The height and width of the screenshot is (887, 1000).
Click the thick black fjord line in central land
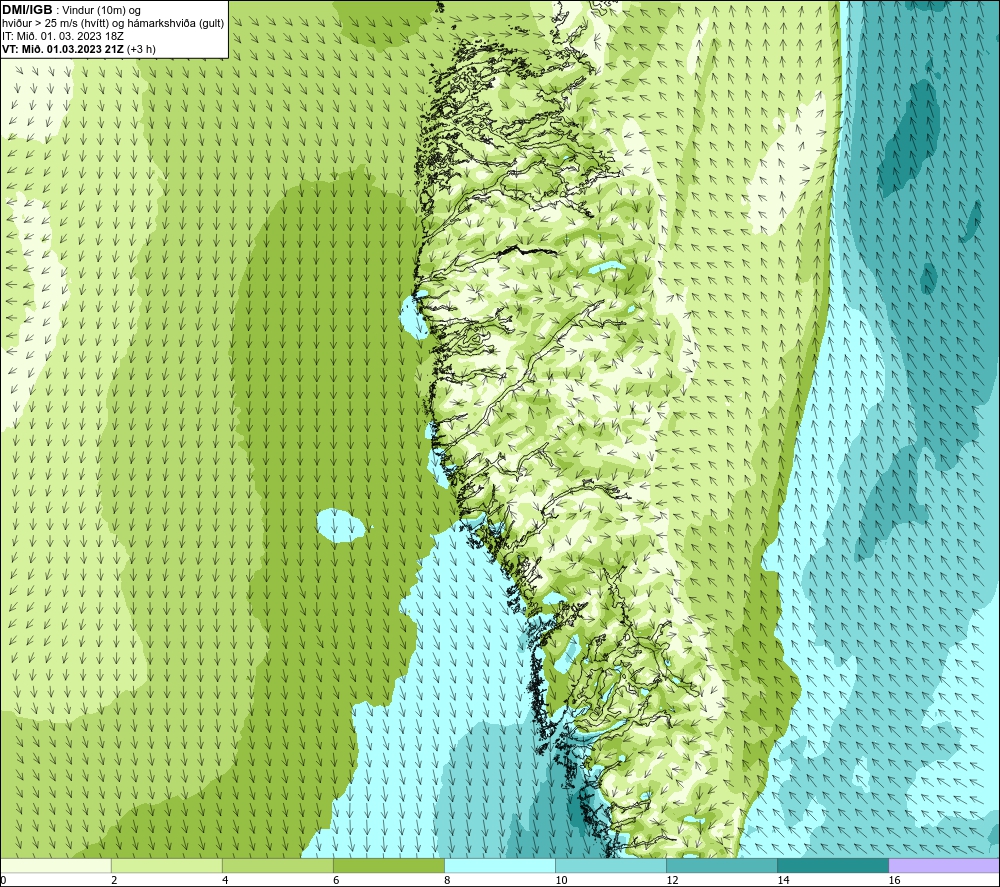[x=527, y=251]
